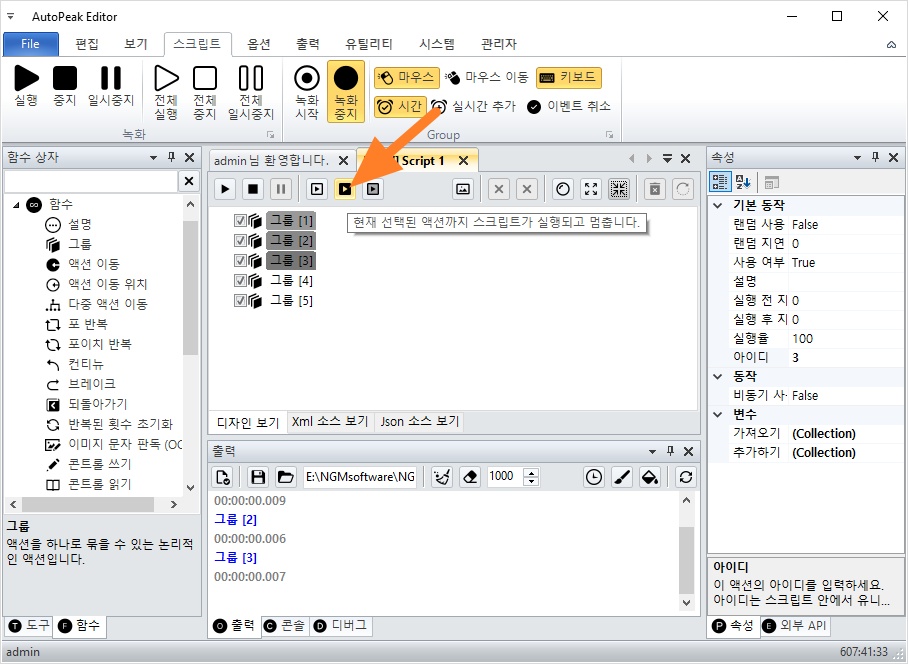
Task: Switch to the 콘솔 bottom tab
Action: pyautogui.click(x=284, y=626)
